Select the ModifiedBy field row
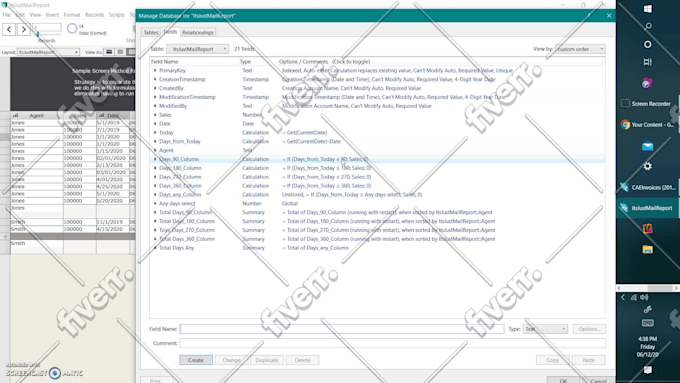The image size is (680, 383). 377,106
